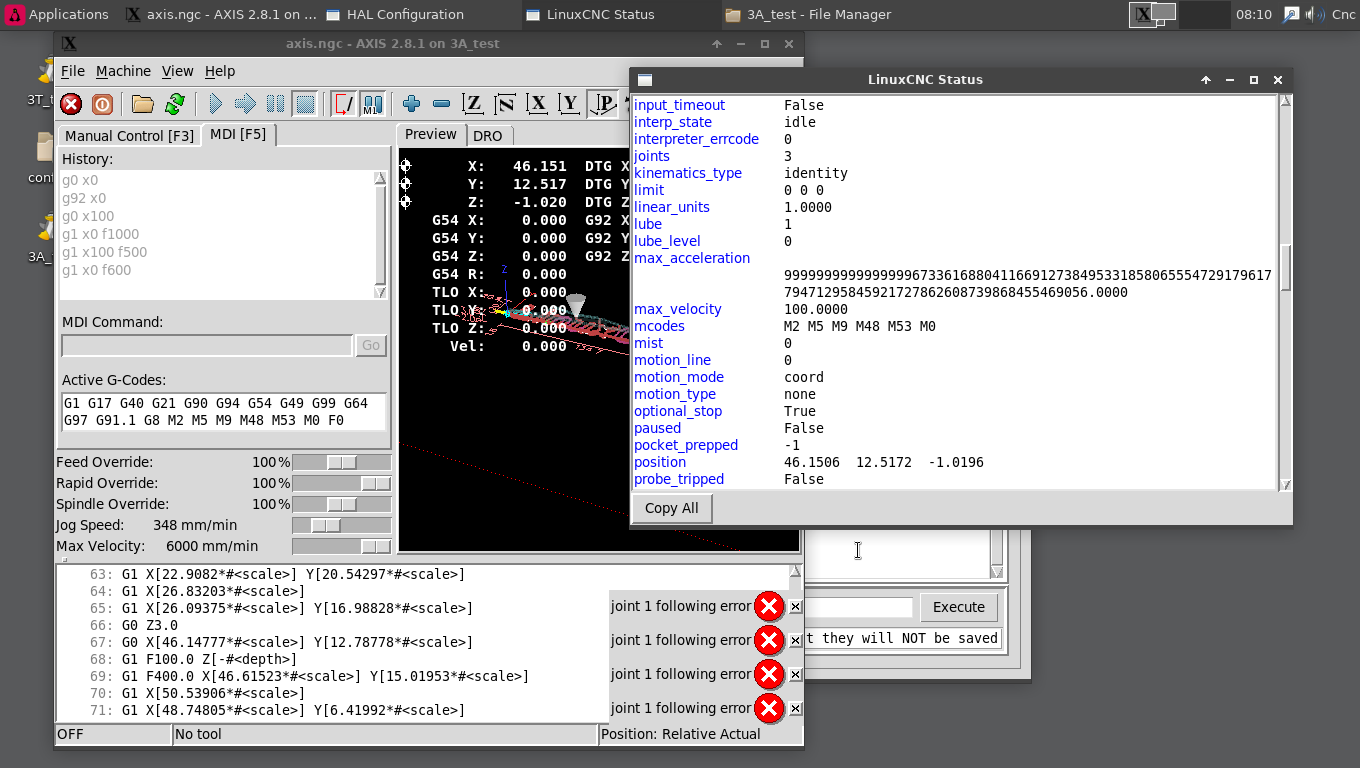This screenshot has height=768, width=1360.
Task: Select history entry 'g1 x0 f600'
Action: coord(96,270)
